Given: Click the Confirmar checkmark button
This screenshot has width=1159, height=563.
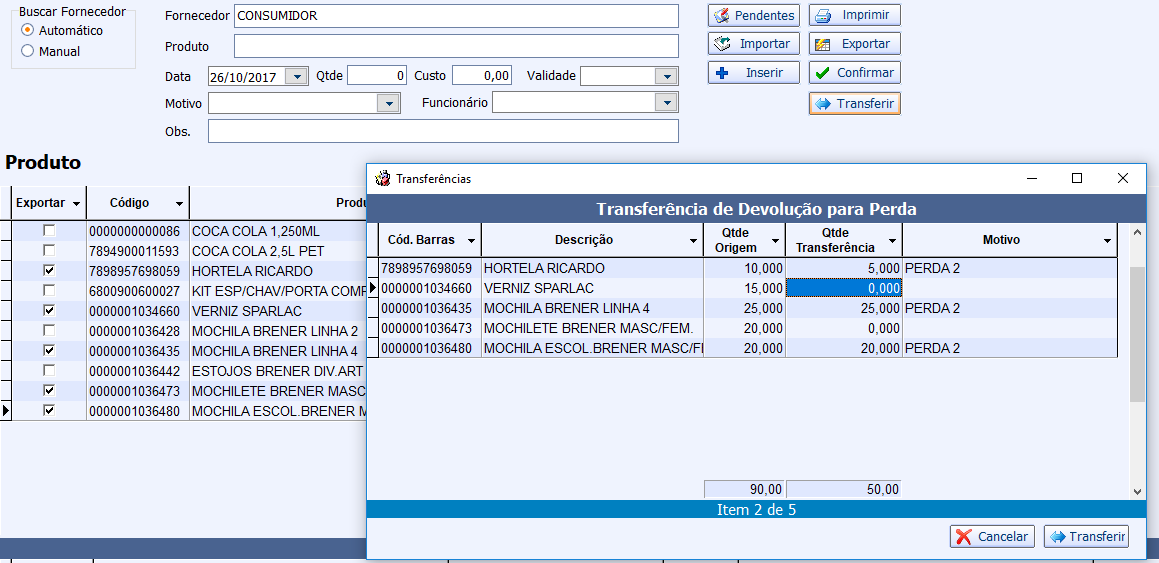Looking at the screenshot, I should (x=854, y=73).
